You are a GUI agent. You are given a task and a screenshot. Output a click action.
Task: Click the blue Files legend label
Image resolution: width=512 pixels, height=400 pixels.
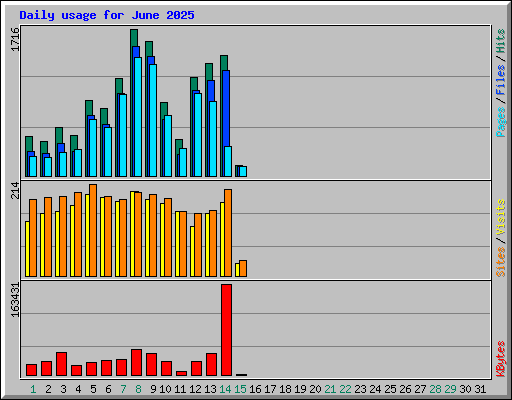click(501, 80)
